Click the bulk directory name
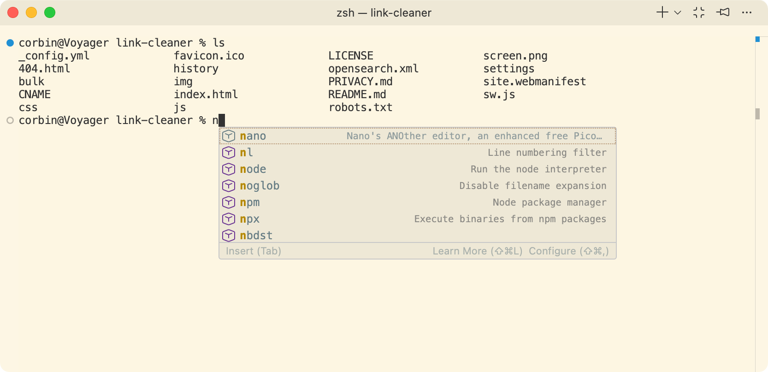Image resolution: width=768 pixels, height=372 pixels. [x=31, y=82]
